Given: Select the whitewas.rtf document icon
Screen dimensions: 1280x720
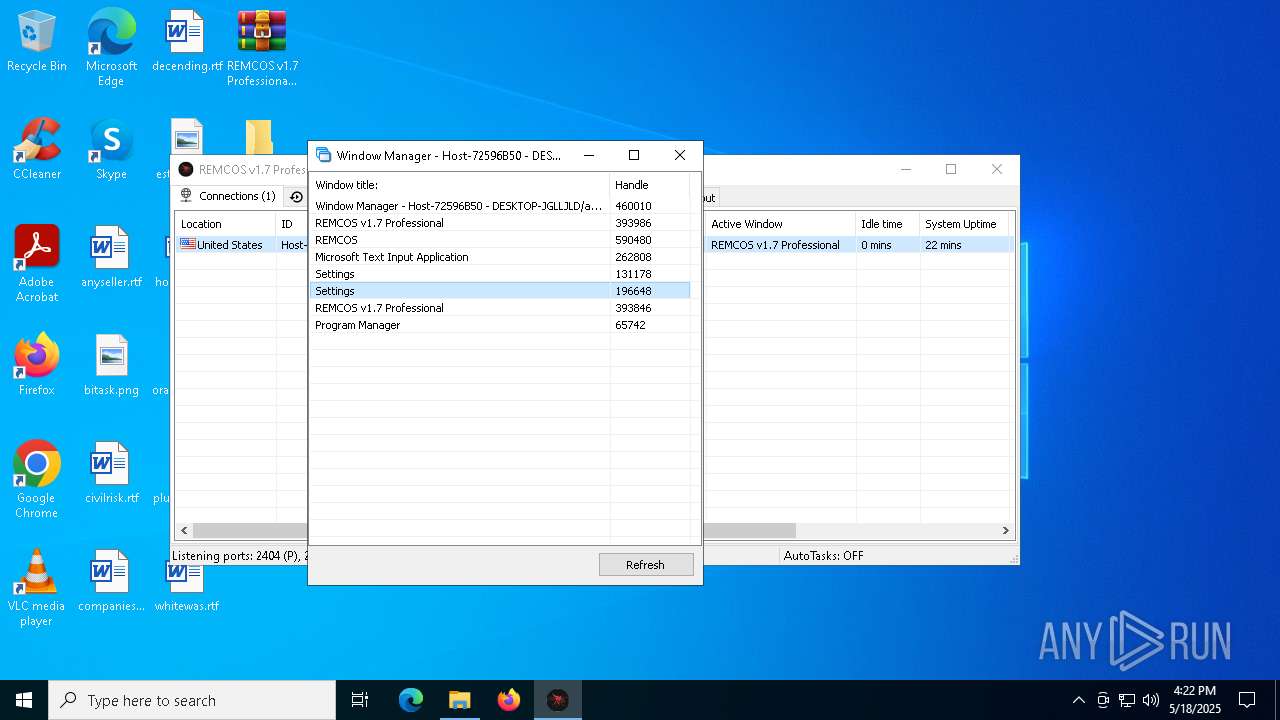Looking at the screenshot, I should 187,588.
